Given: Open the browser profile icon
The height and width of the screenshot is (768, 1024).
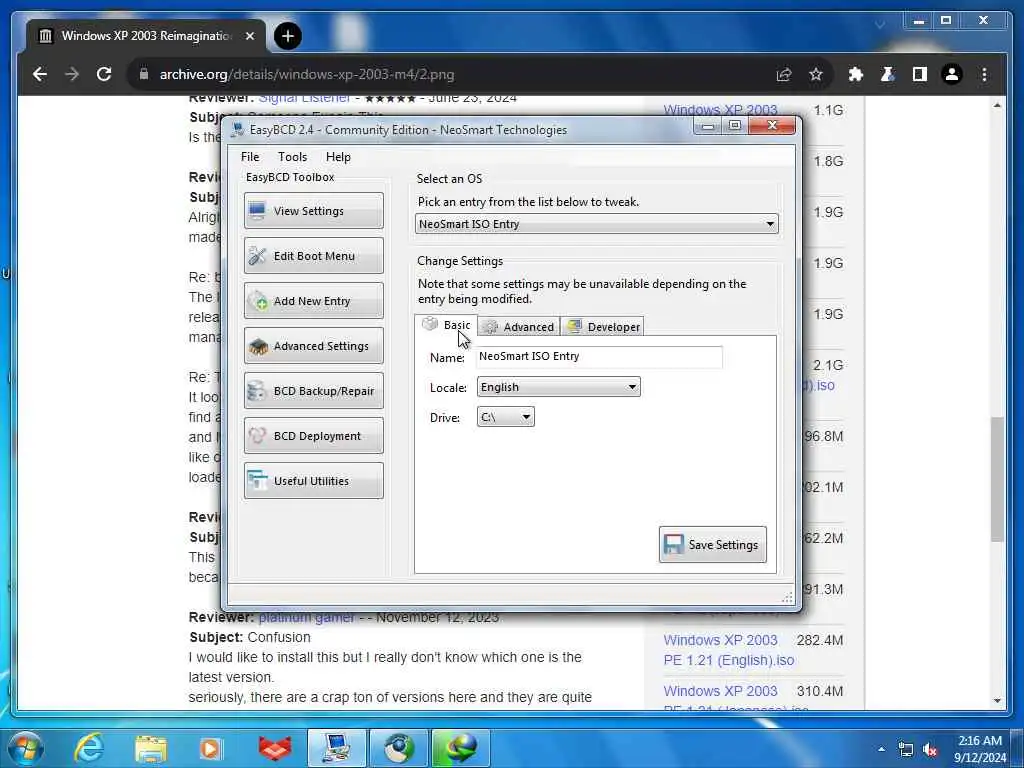Looking at the screenshot, I should 952,74.
